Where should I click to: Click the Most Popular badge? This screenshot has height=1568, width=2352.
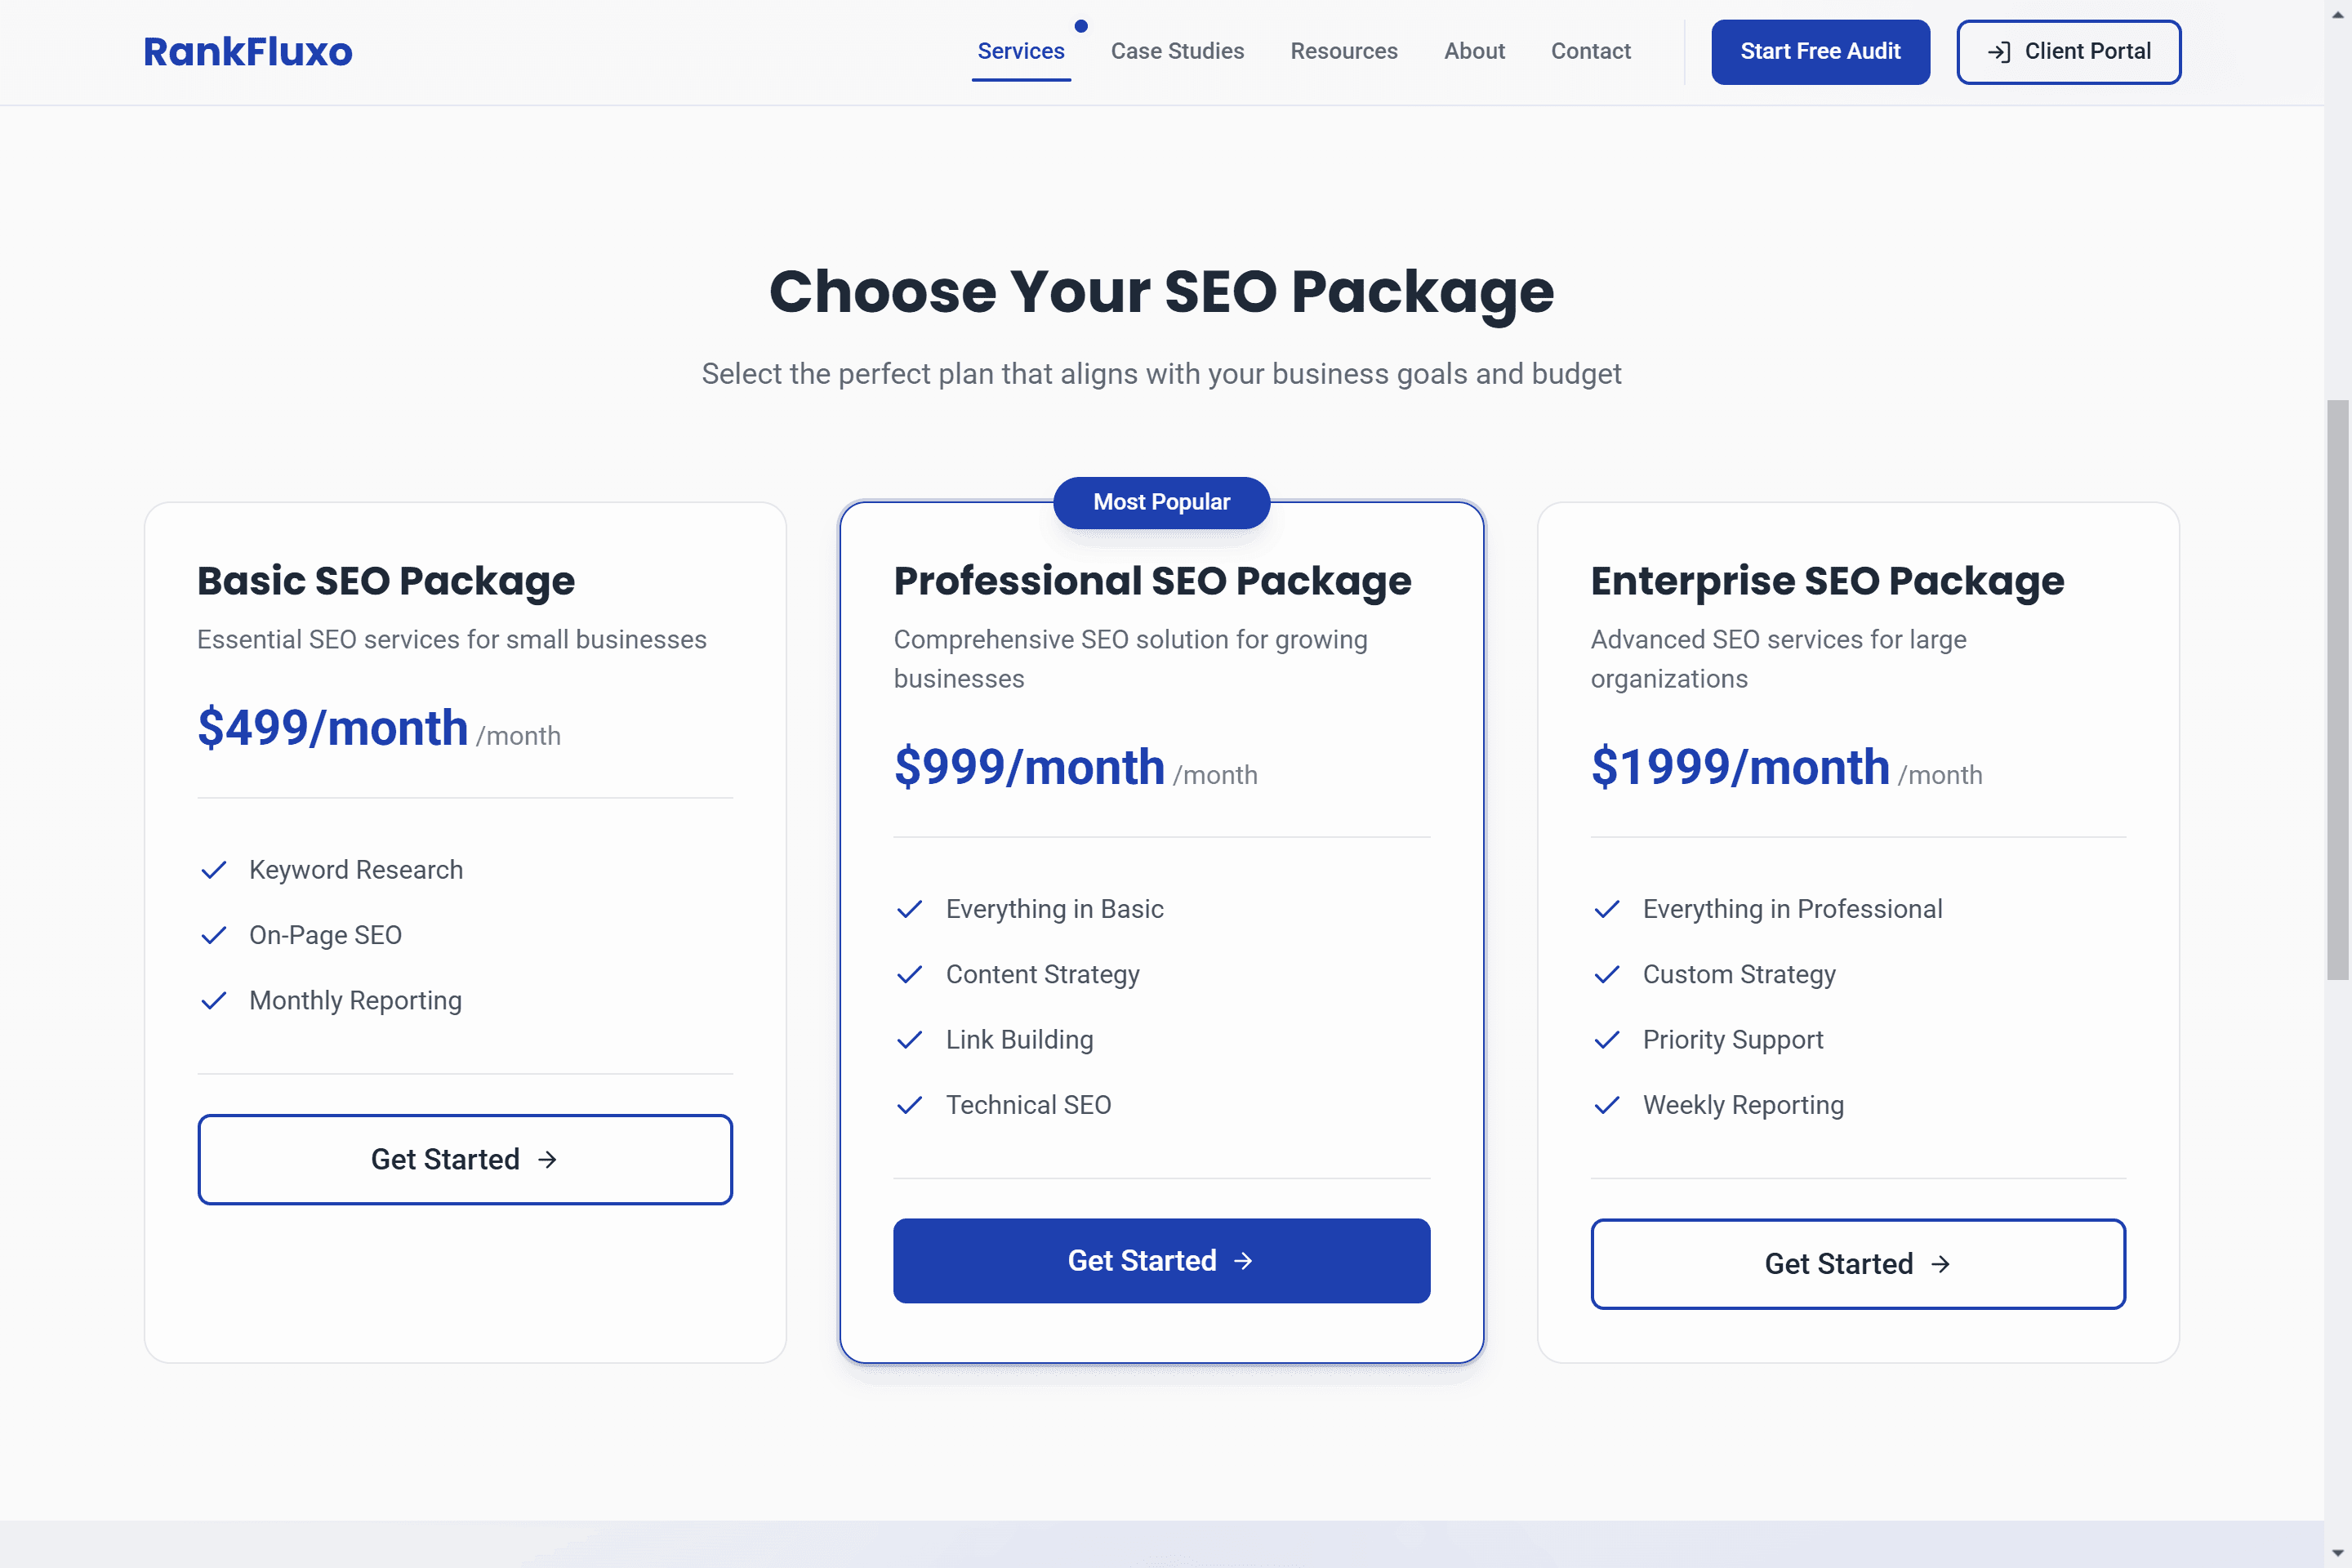(1161, 502)
